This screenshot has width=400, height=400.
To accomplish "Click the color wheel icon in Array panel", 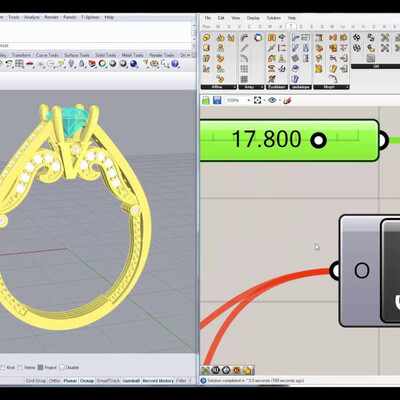I will (258, 37).
